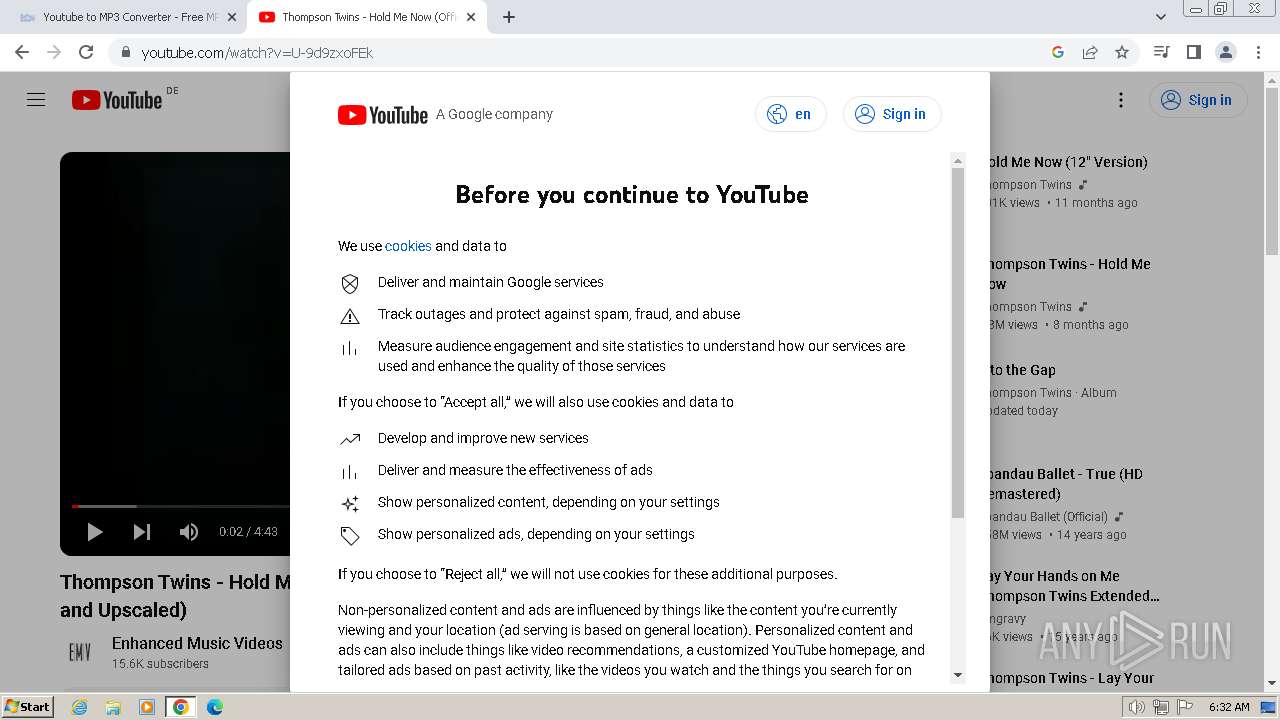
Task: Toggle the browser side panel
Action: (x=1193, y=52)
